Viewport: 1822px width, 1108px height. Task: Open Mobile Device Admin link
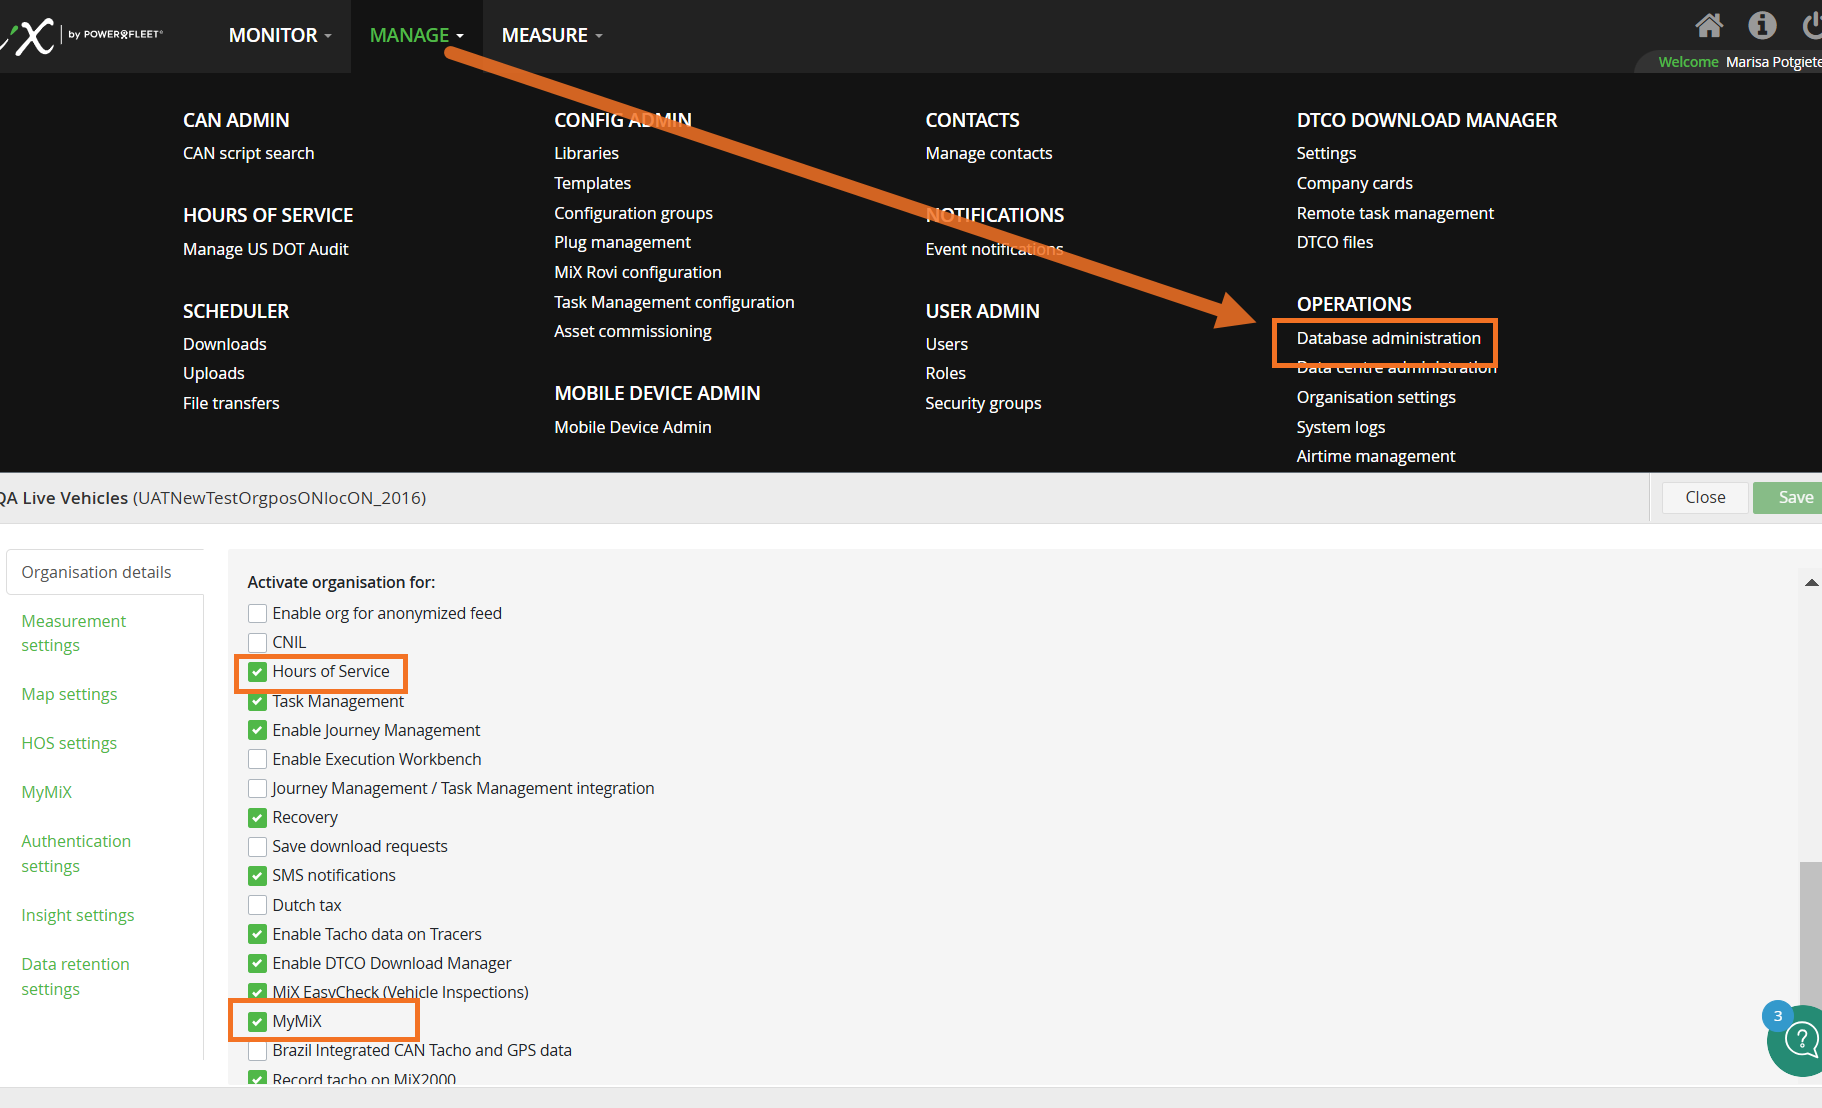click(x=632, y=427)
